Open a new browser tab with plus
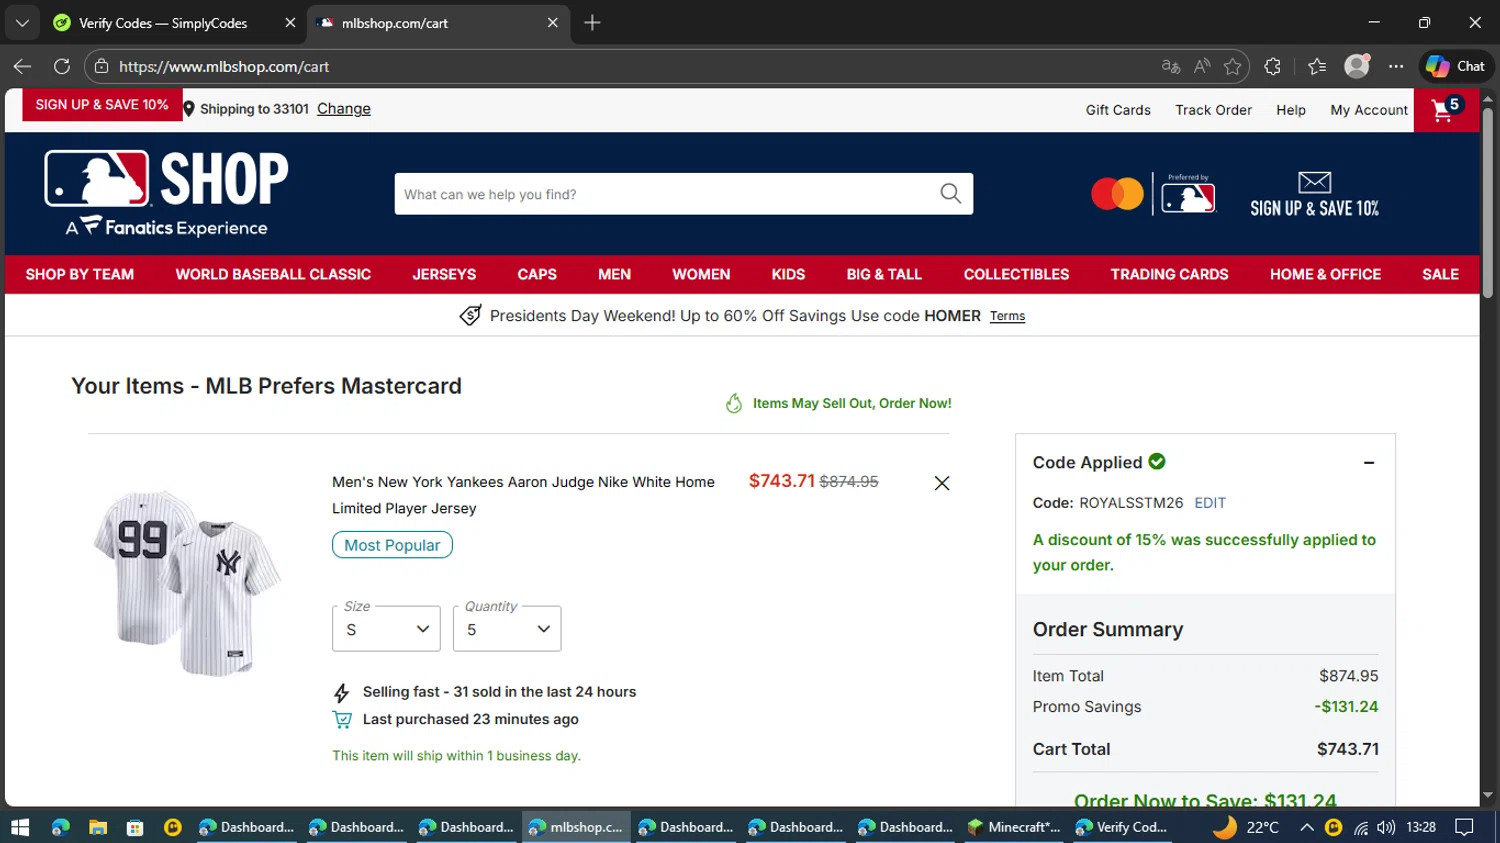 point(592,22)
